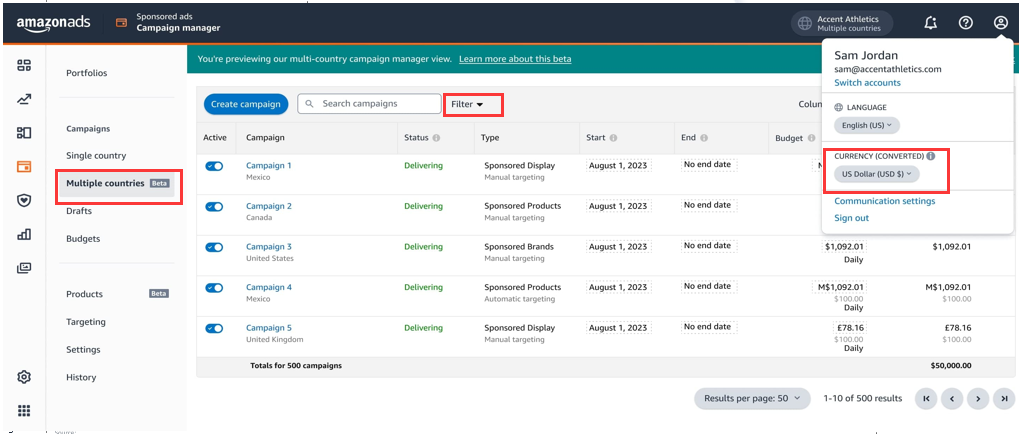Go to the next results page
This screenshot has height=434, width=1019.
tap(977, 398)
